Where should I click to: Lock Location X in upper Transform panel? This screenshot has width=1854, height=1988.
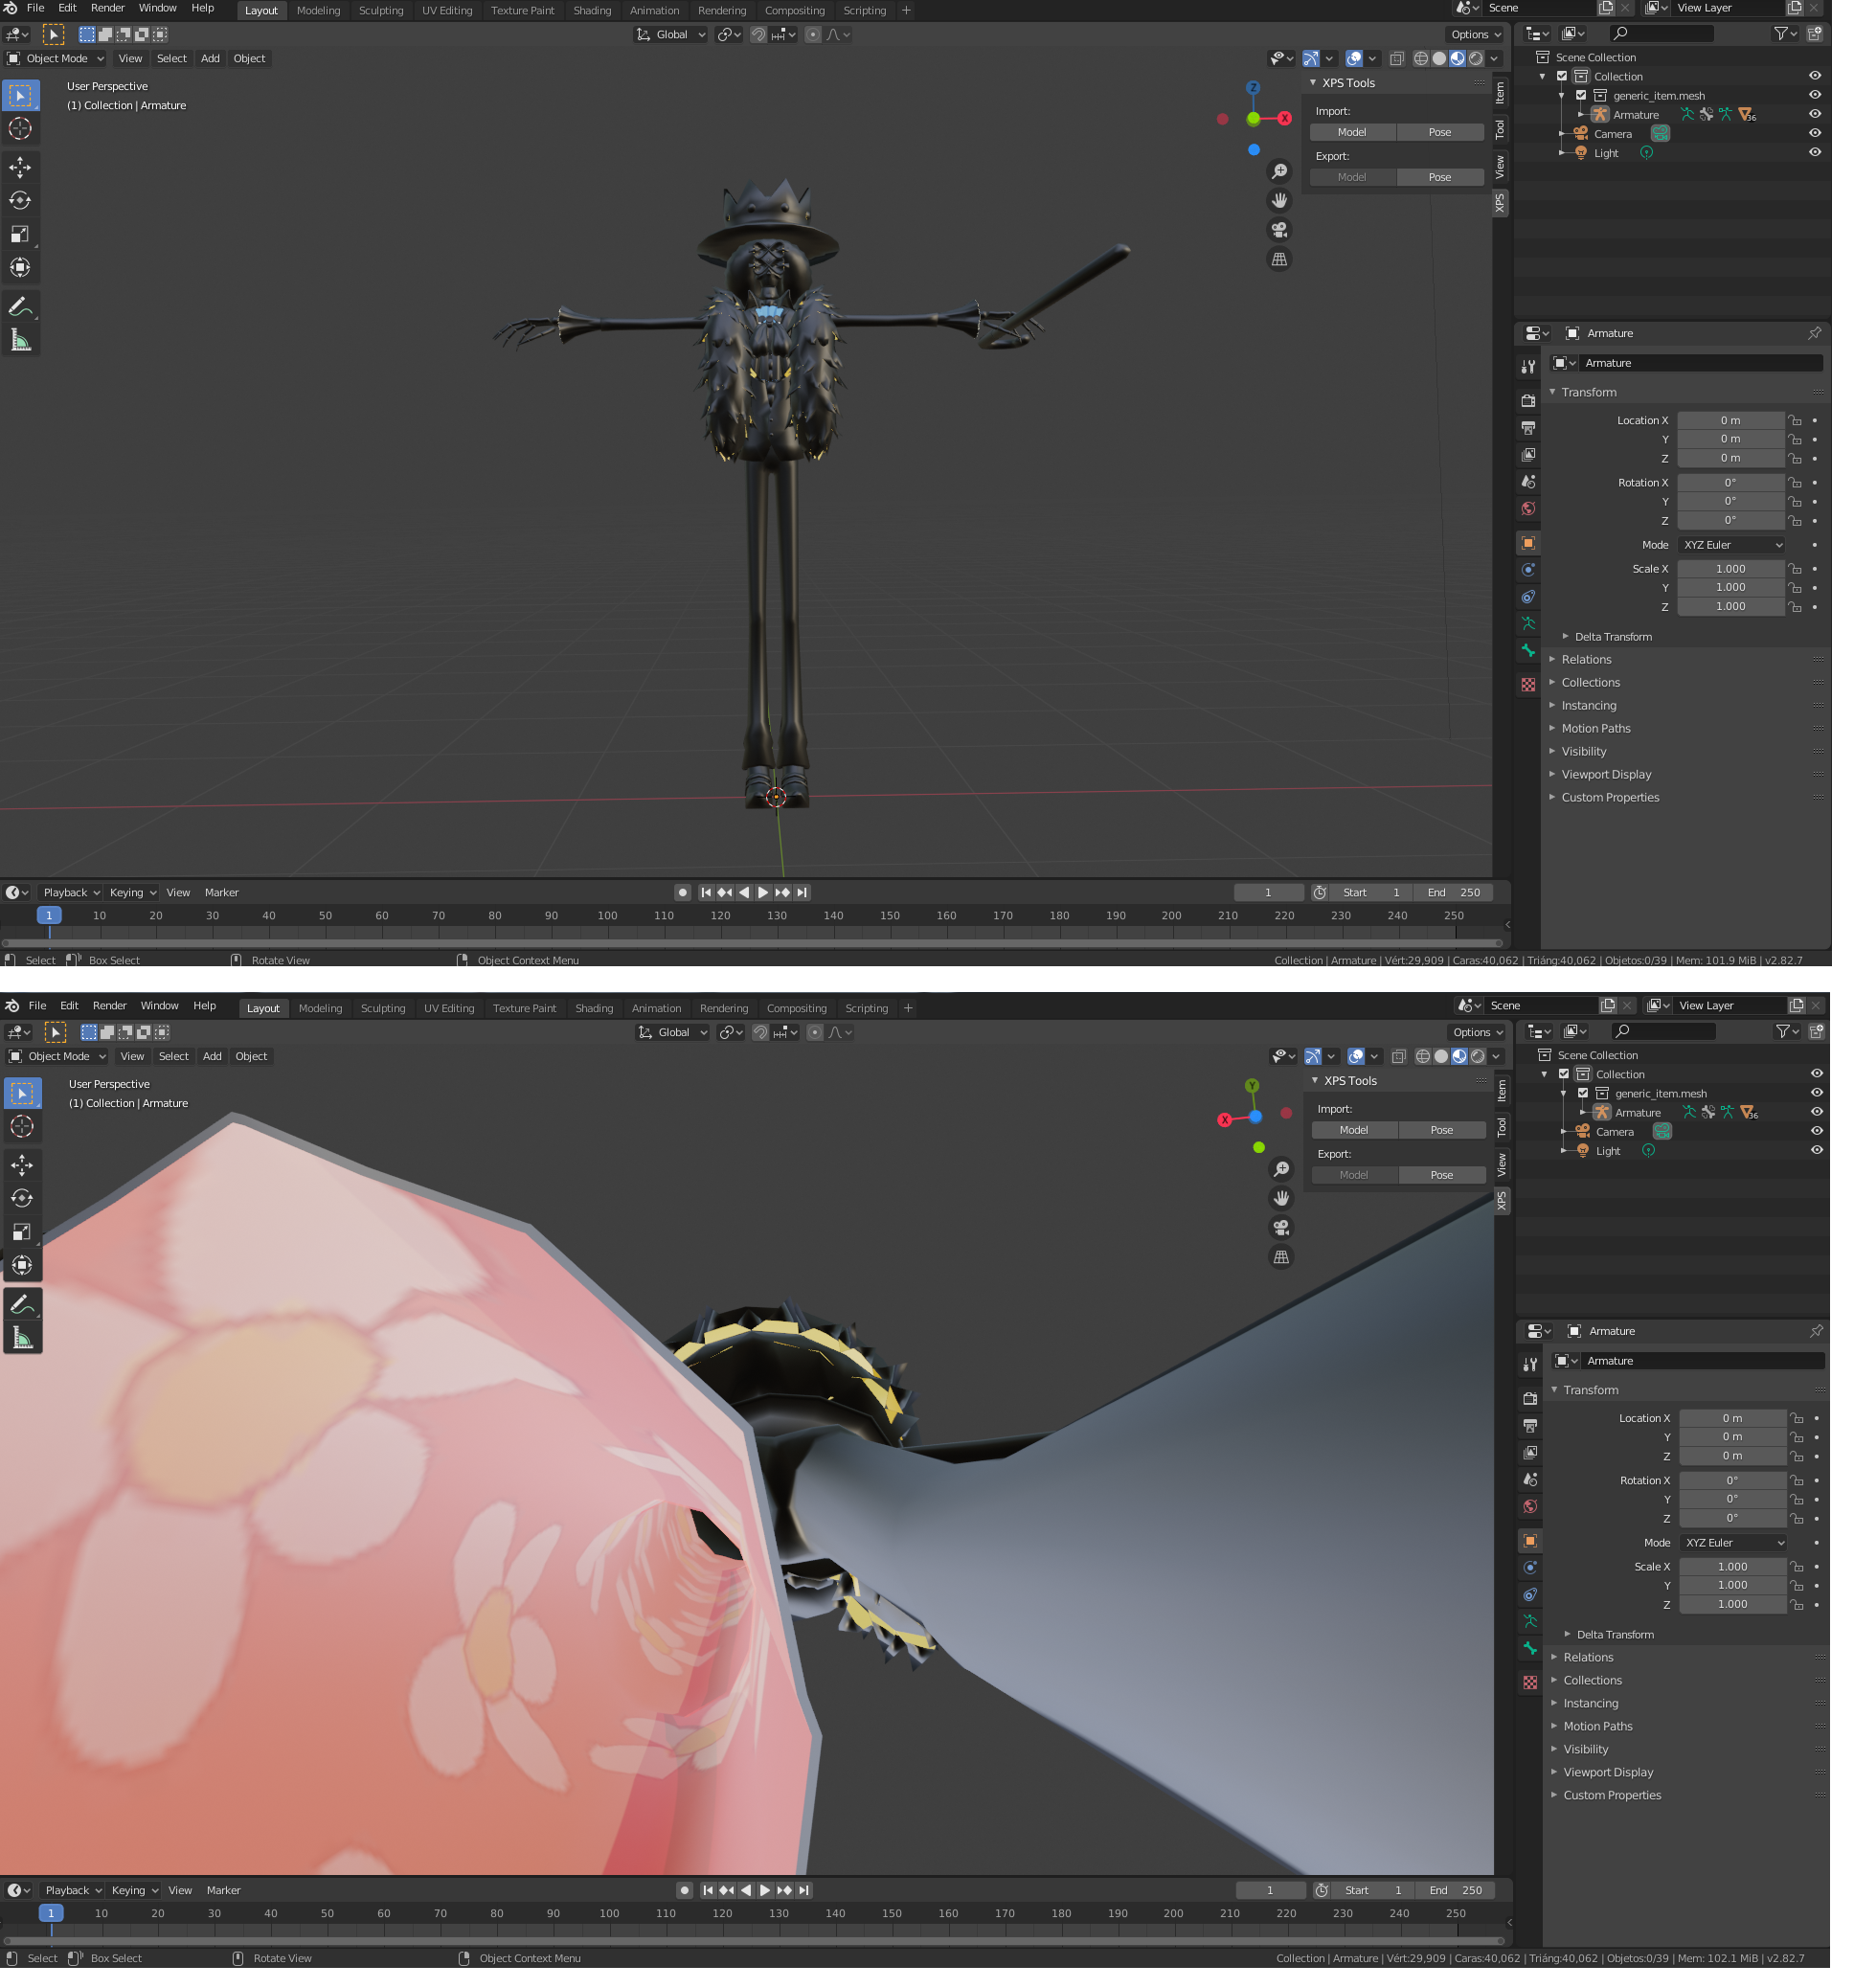pyautogui.click(x=1795, y=421)
